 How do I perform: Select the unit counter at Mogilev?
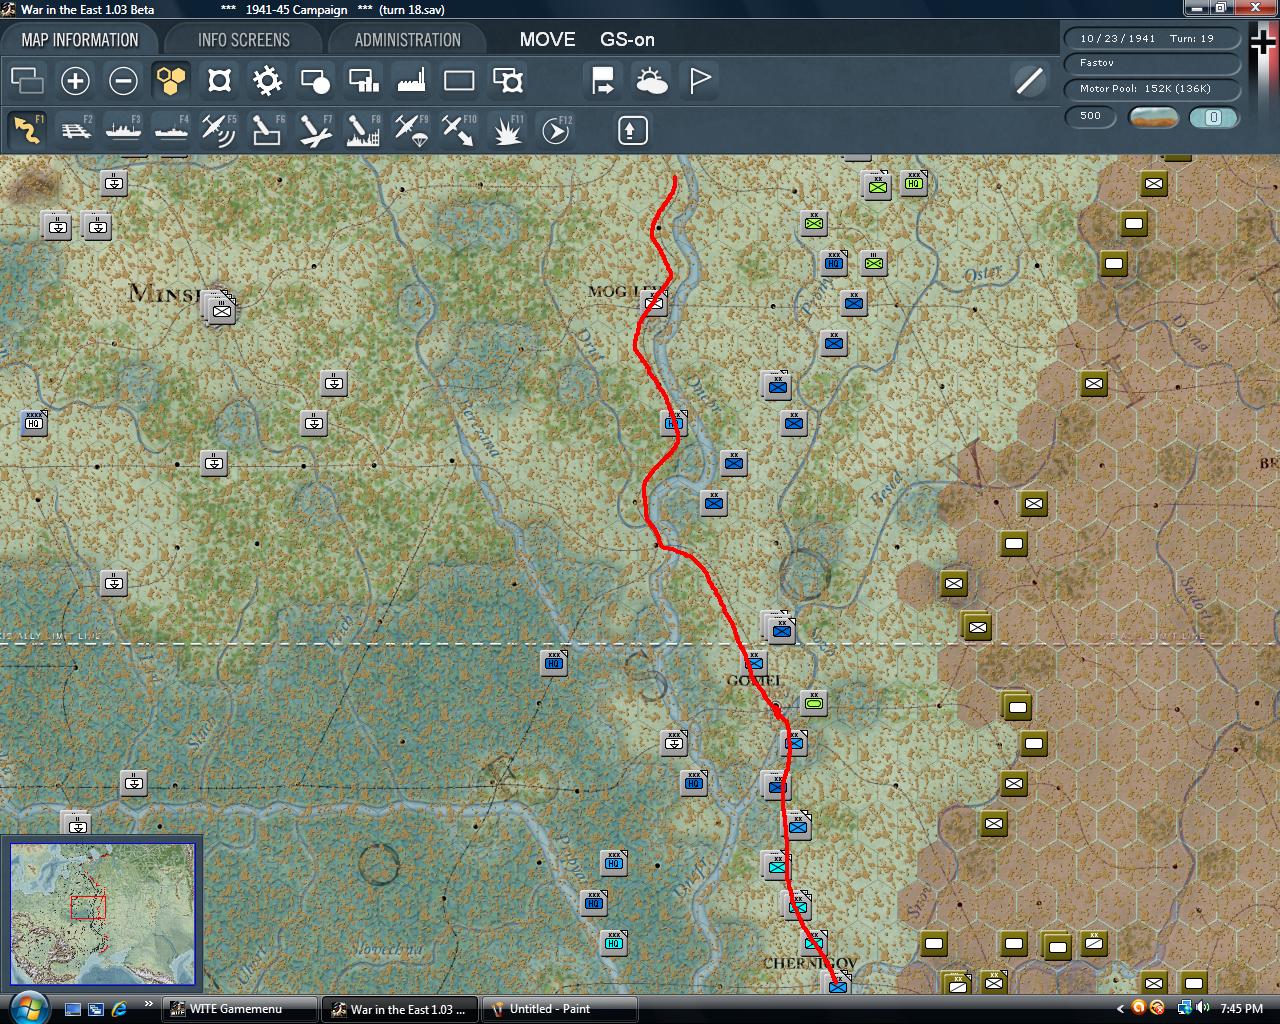653,302
